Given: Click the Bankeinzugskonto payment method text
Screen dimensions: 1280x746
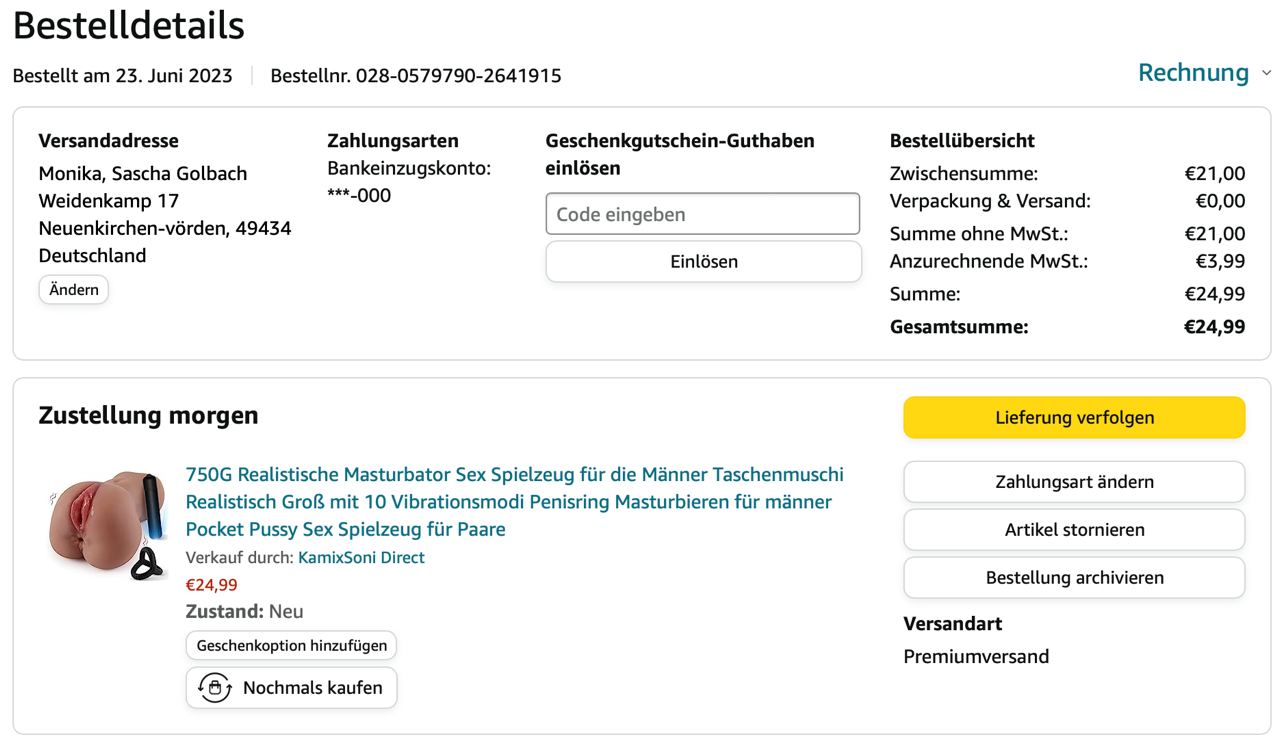Looking at the screenshot, I should [409, 168].
